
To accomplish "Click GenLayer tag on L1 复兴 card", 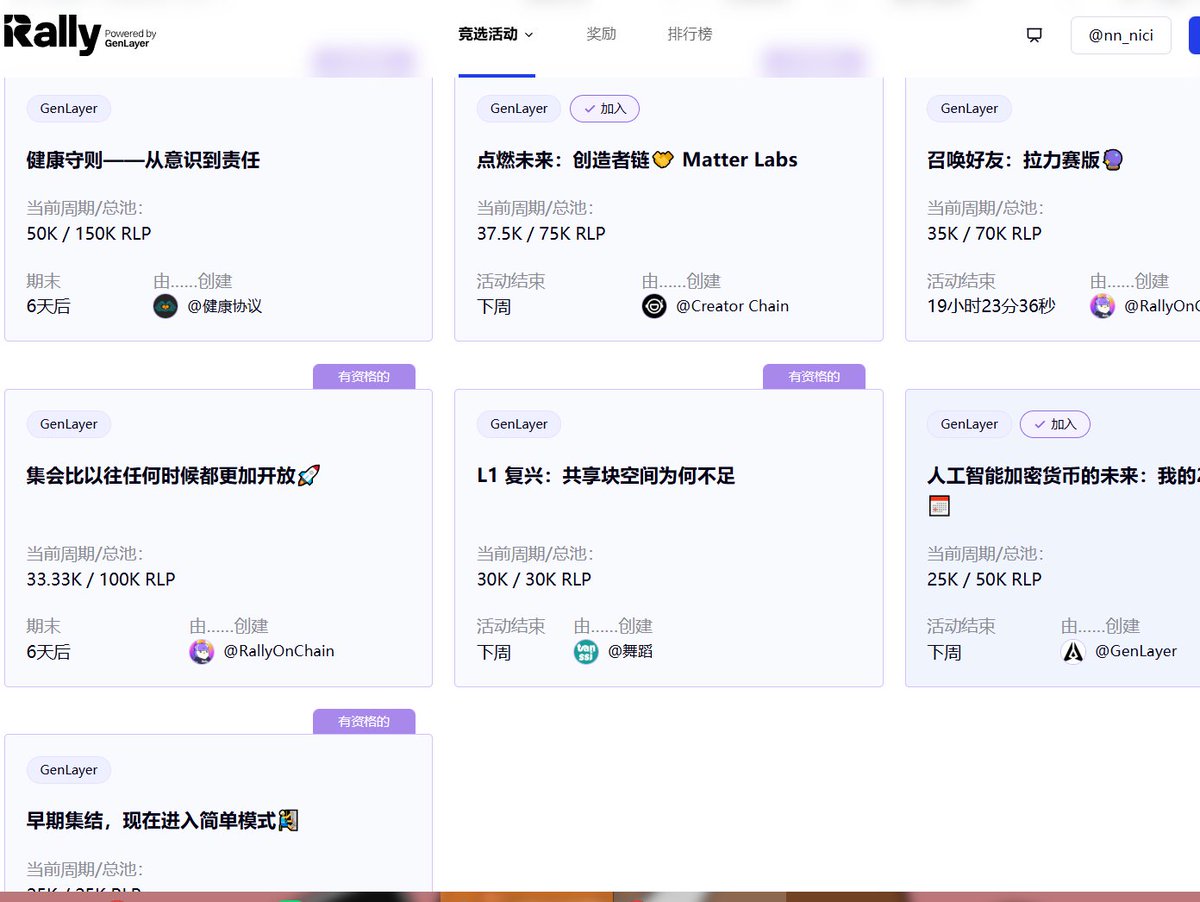I will 519,424.
